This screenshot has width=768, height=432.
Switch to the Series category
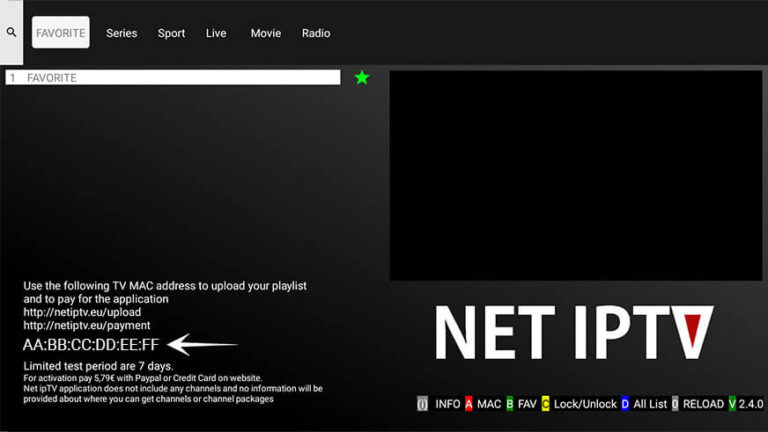point(121,33)
